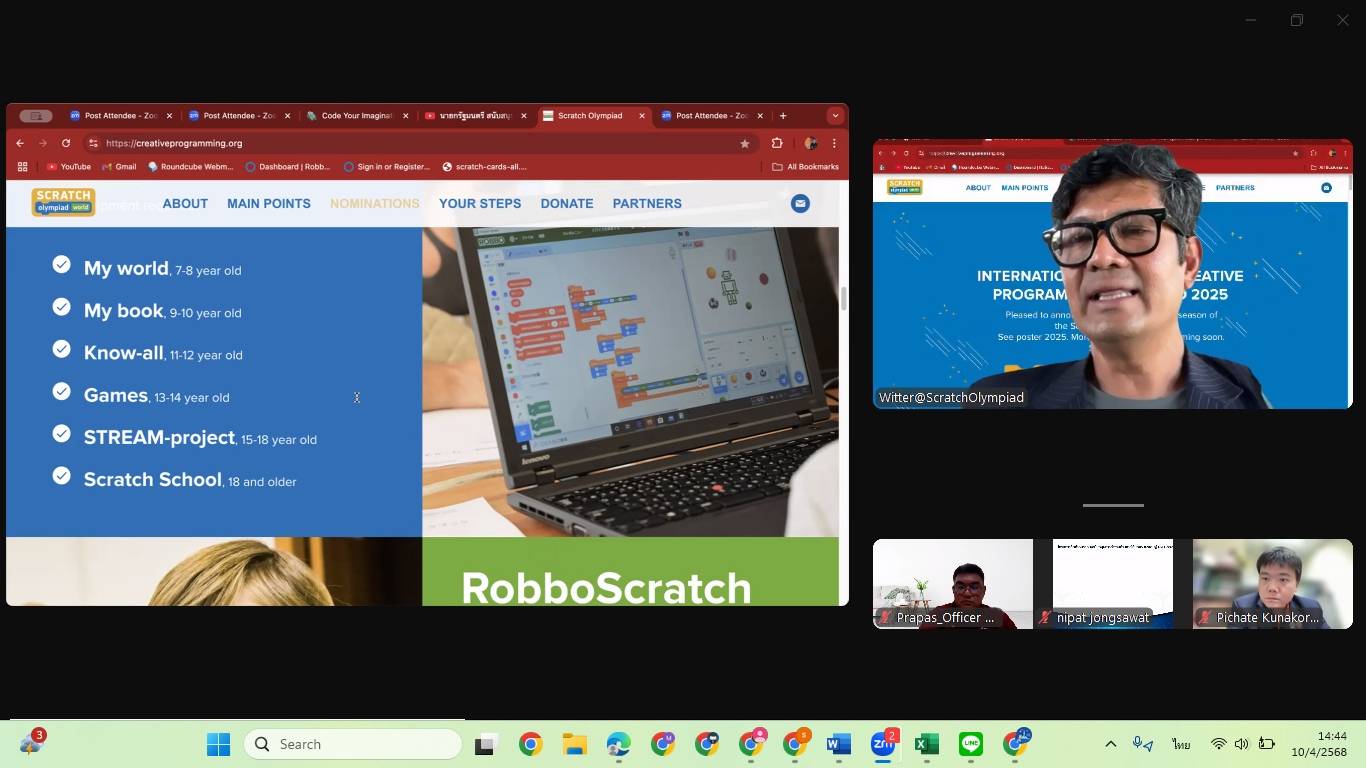
Task: Reload the creativeprogramming.org page
Action: tap(66, 143)
